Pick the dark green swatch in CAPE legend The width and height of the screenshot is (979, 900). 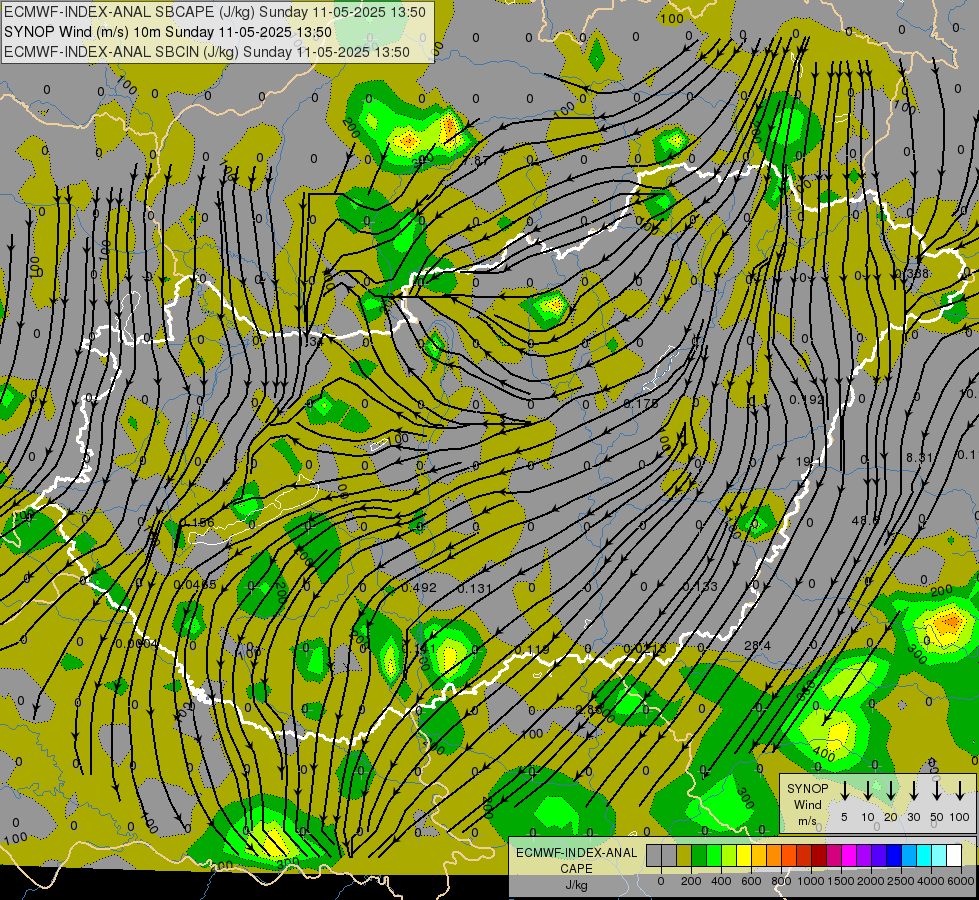(699, 855)
